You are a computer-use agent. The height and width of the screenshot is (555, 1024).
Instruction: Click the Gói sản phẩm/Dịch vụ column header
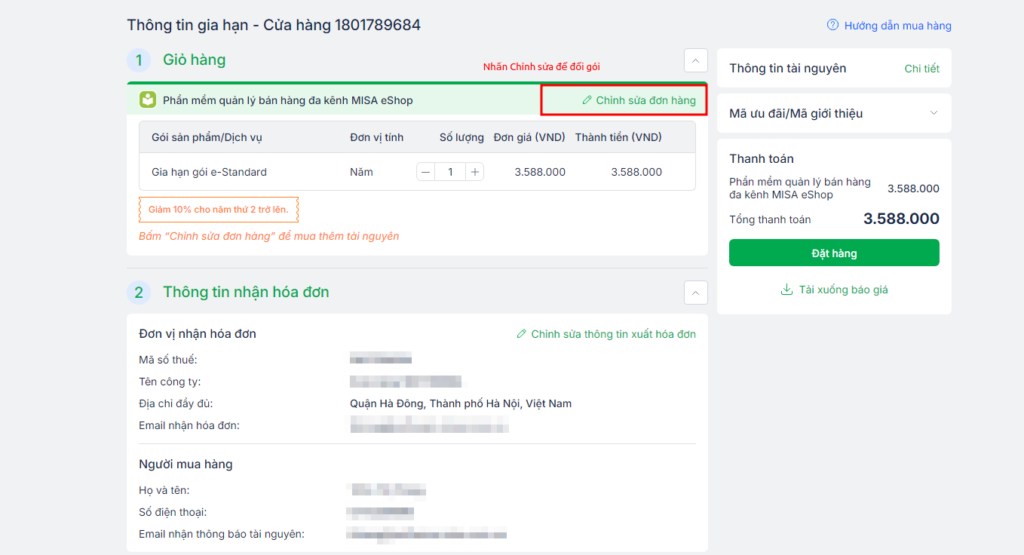pos(206,138)
